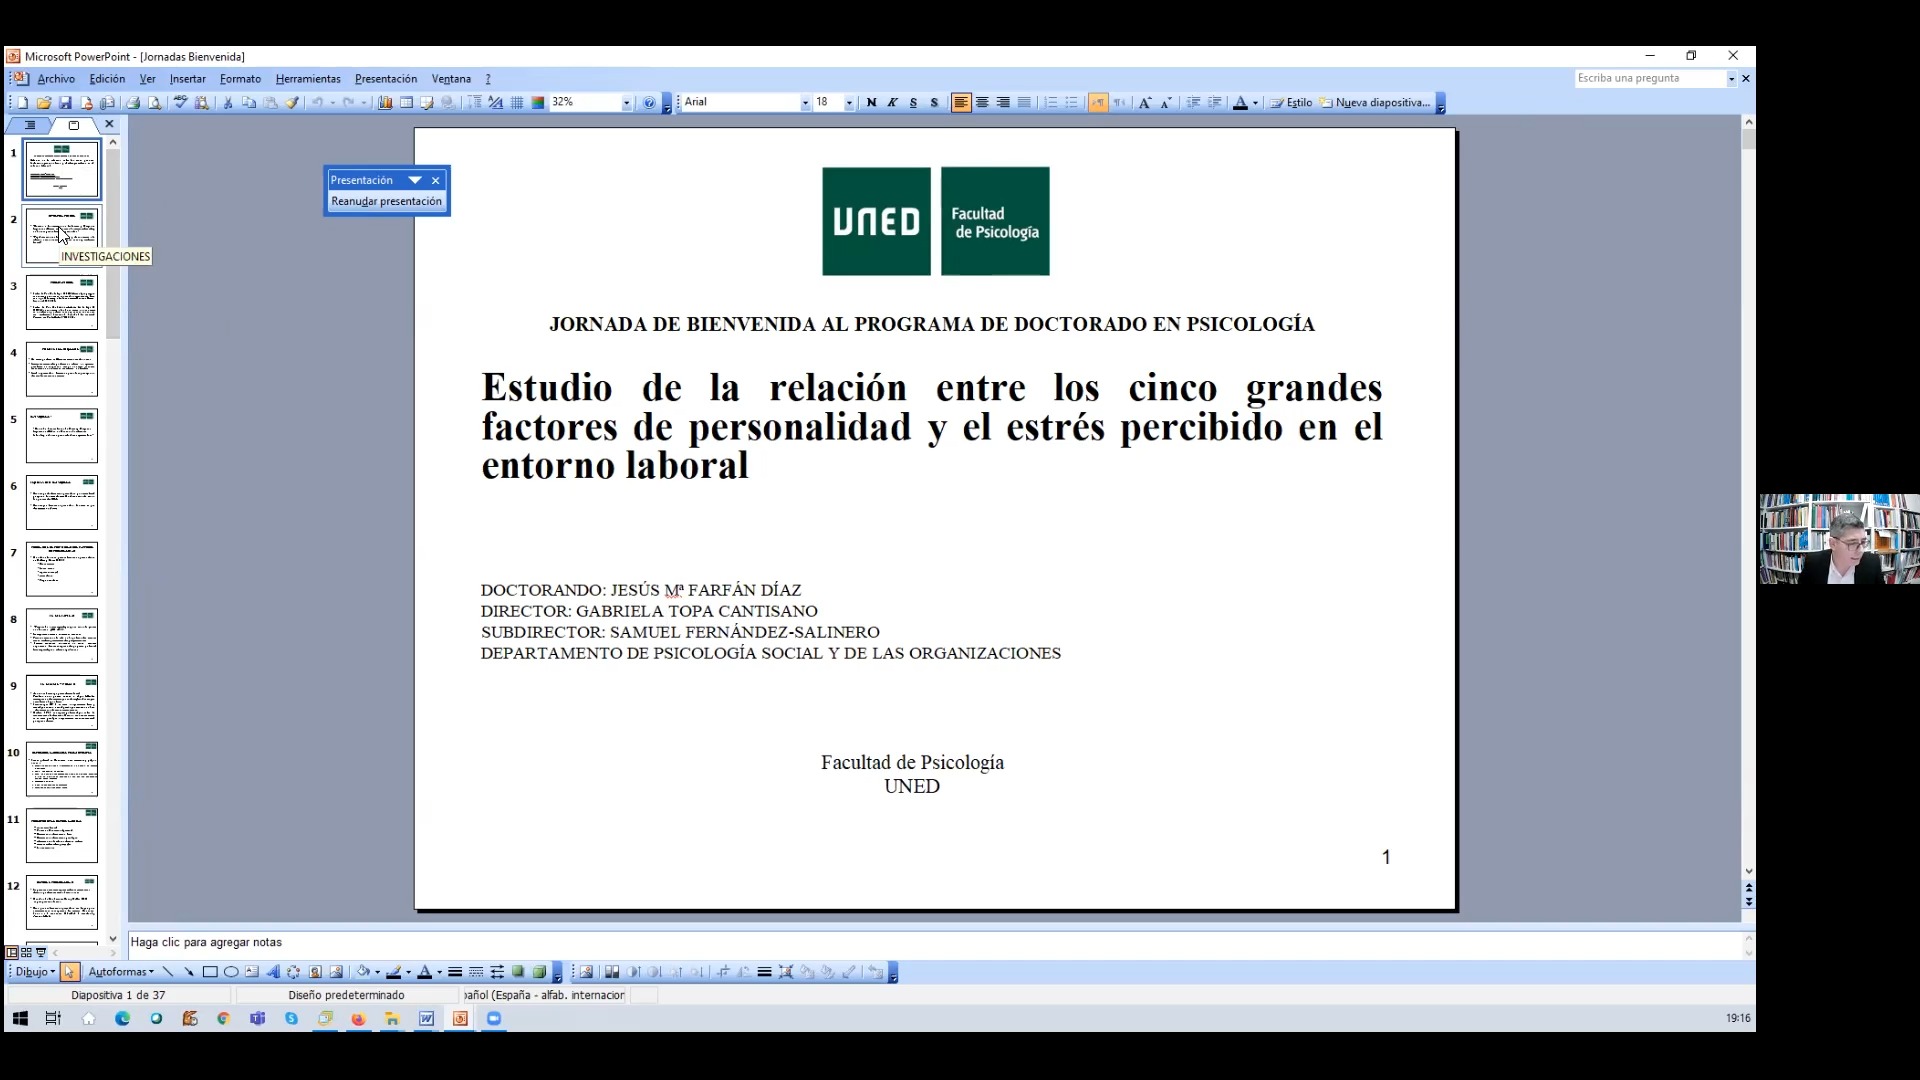
Task: Increase font size with large A icon
Action: click(x=1145, y=103)
